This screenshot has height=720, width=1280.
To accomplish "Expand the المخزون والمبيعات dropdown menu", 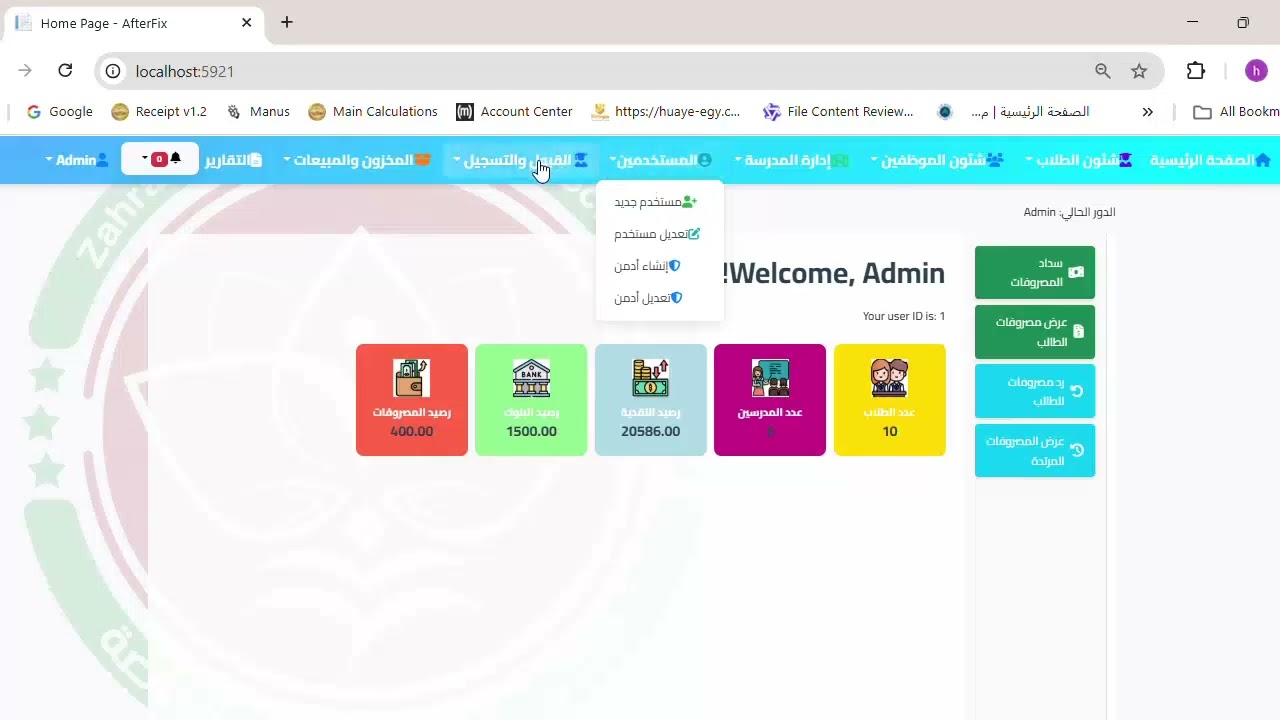I will tap(357, 160).
